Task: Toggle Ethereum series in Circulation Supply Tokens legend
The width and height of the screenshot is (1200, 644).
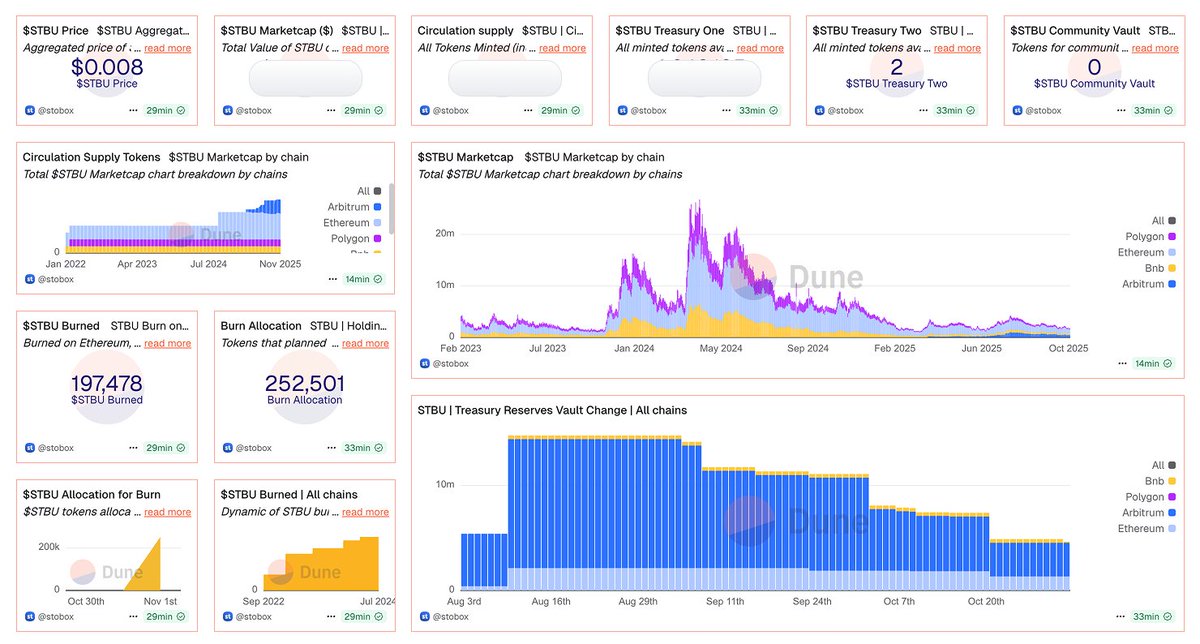Action: 353,223
